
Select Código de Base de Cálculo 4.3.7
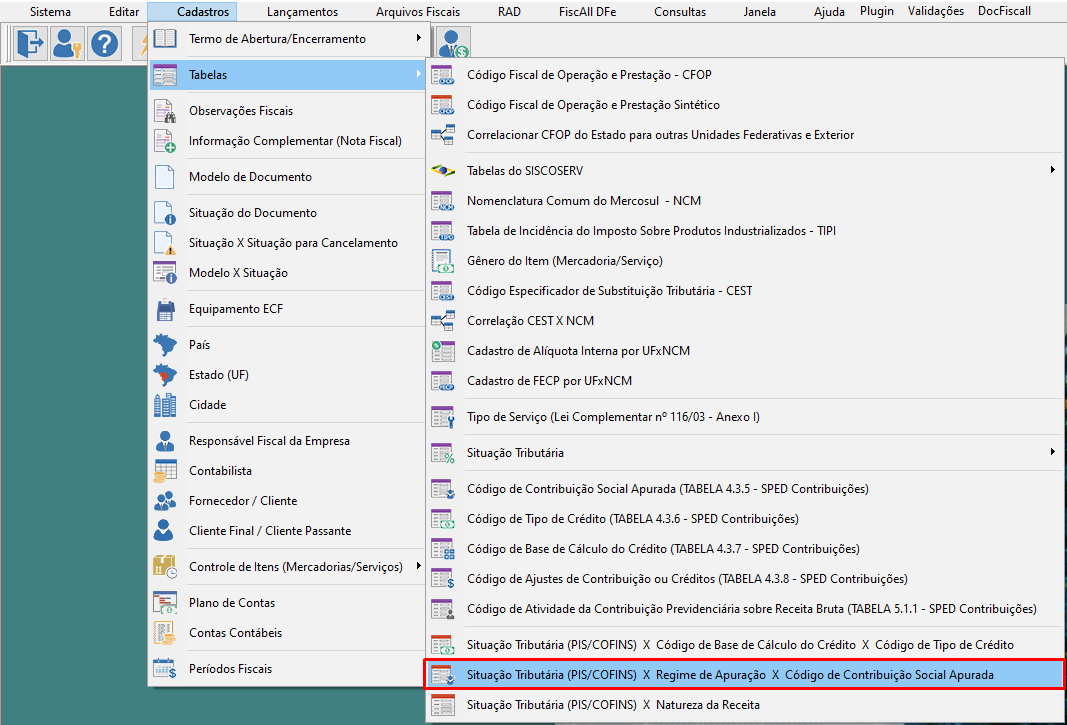(x=744, y=549)
